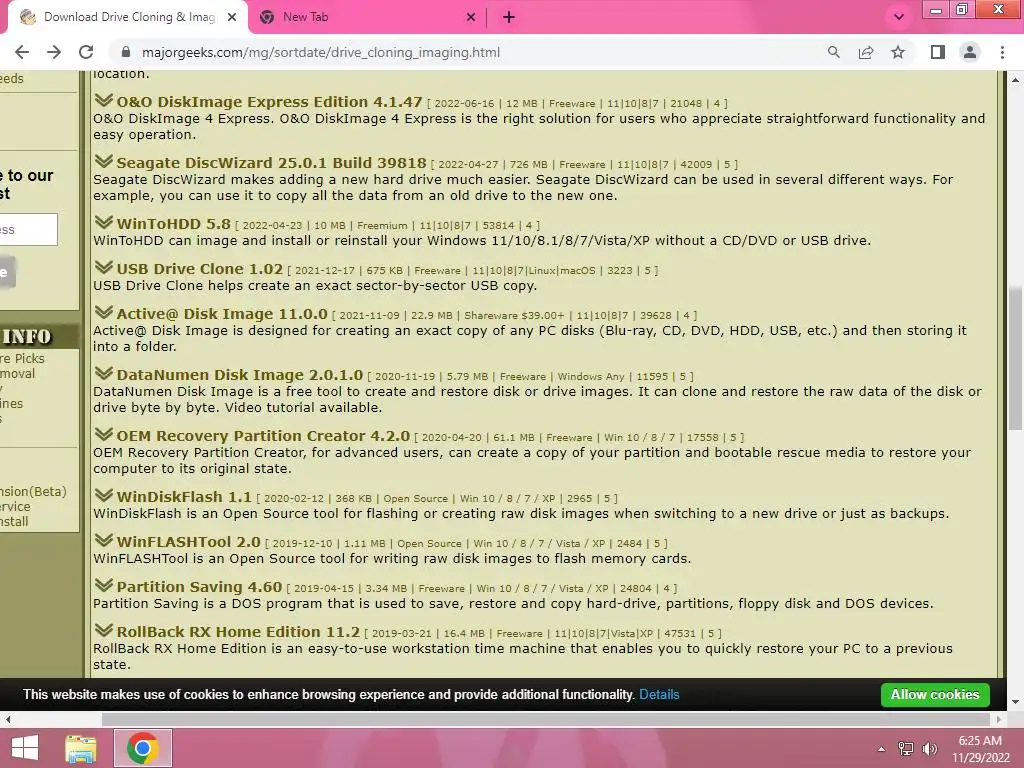Go back to the previous page
The image size is (1024, 768).
22,52
